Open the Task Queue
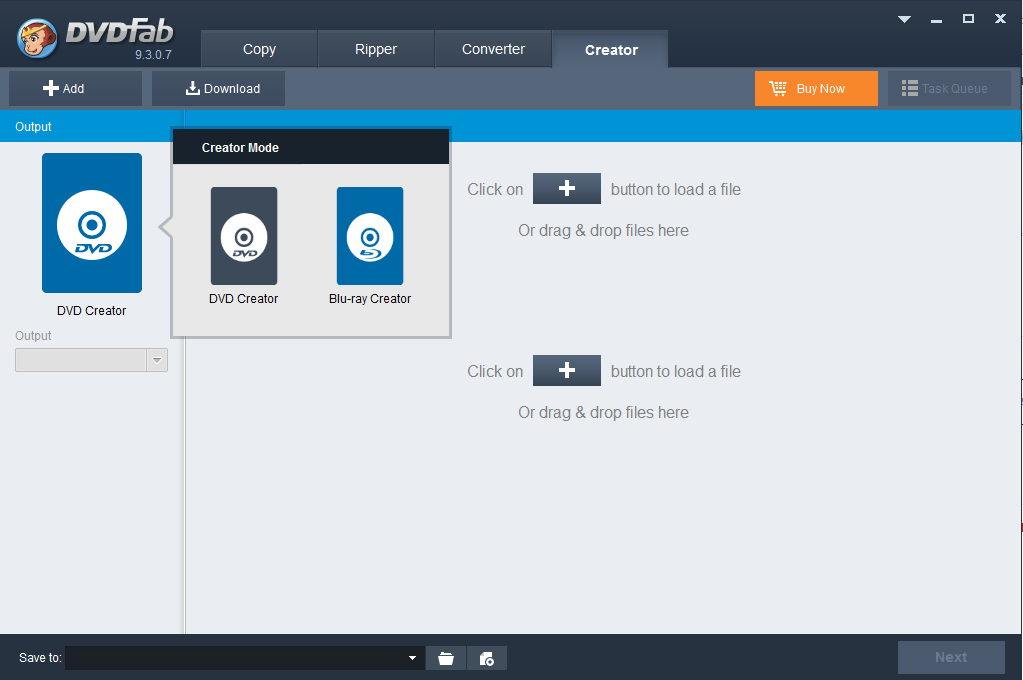The height and width of the screenshot is (680, 1023). [949, 89]
